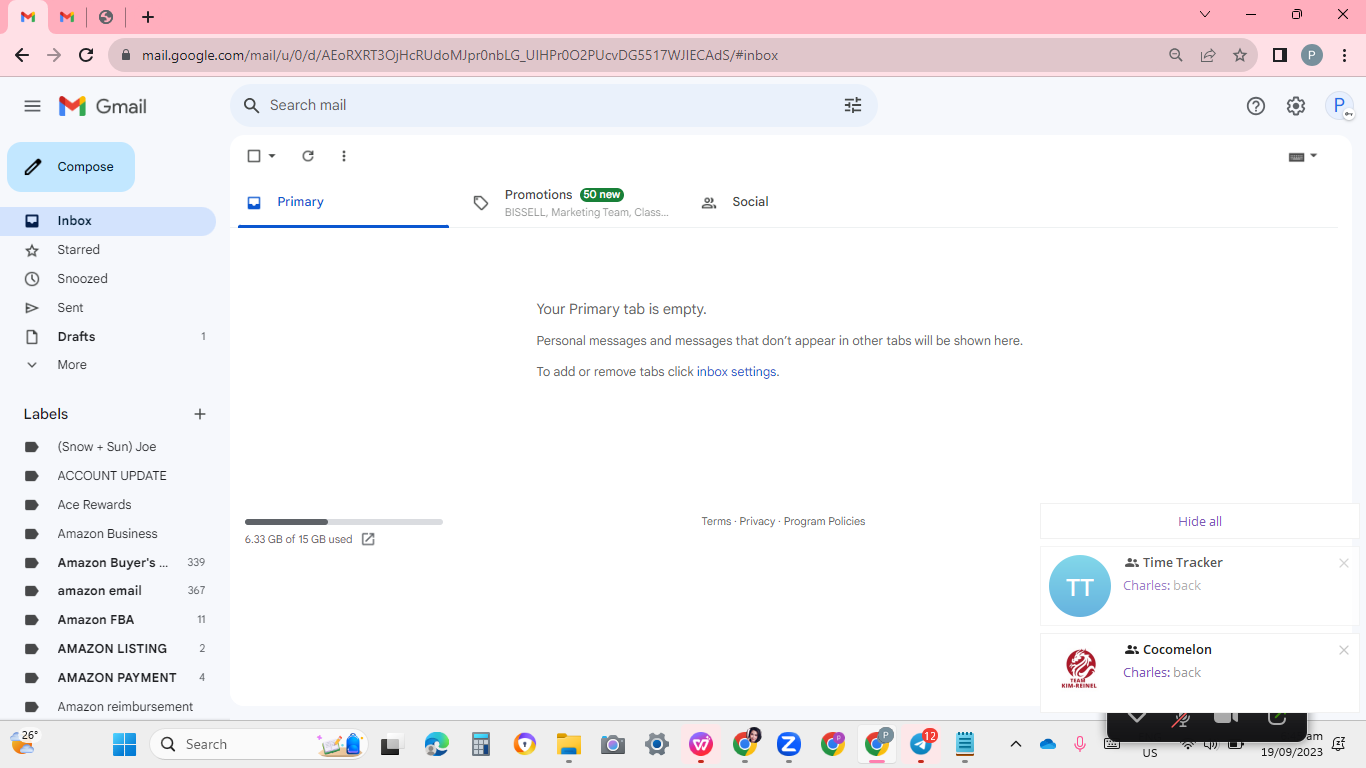Compose a new email
This screenshot has height=768, width=1366.
(x=71, y=167)
